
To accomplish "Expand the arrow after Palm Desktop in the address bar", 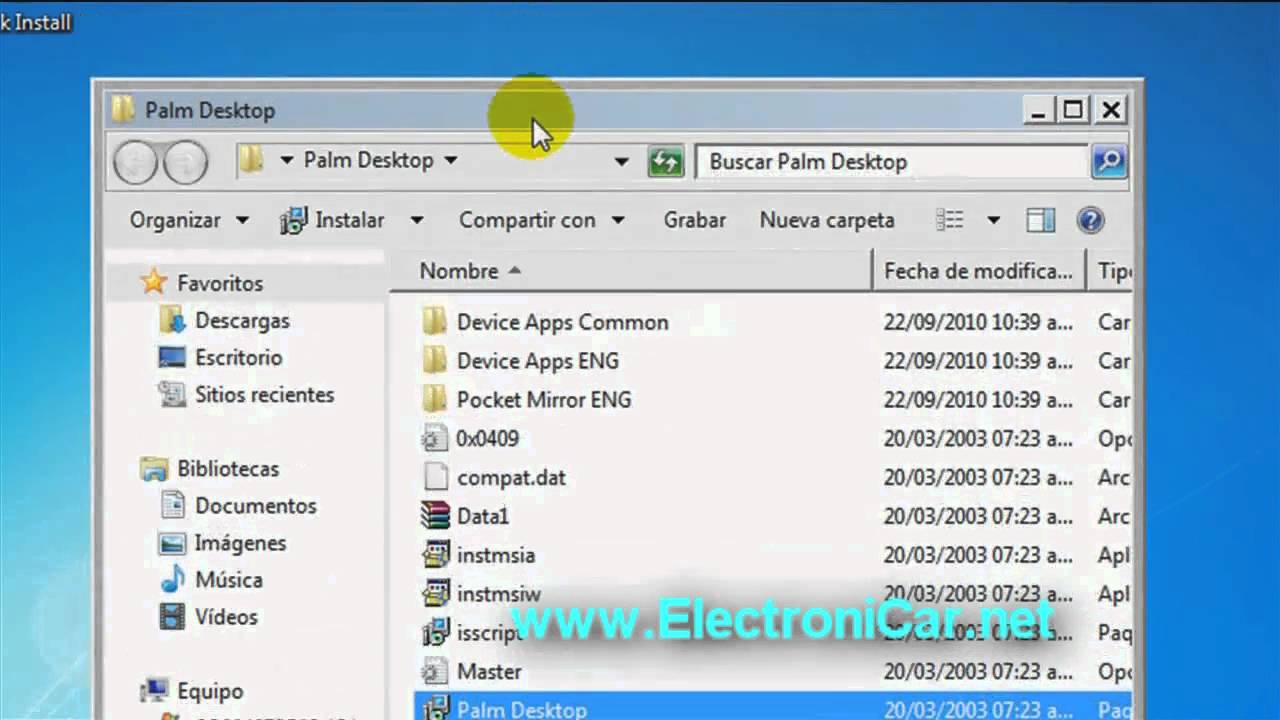I will pyautogui.click(x=450, y=160).
